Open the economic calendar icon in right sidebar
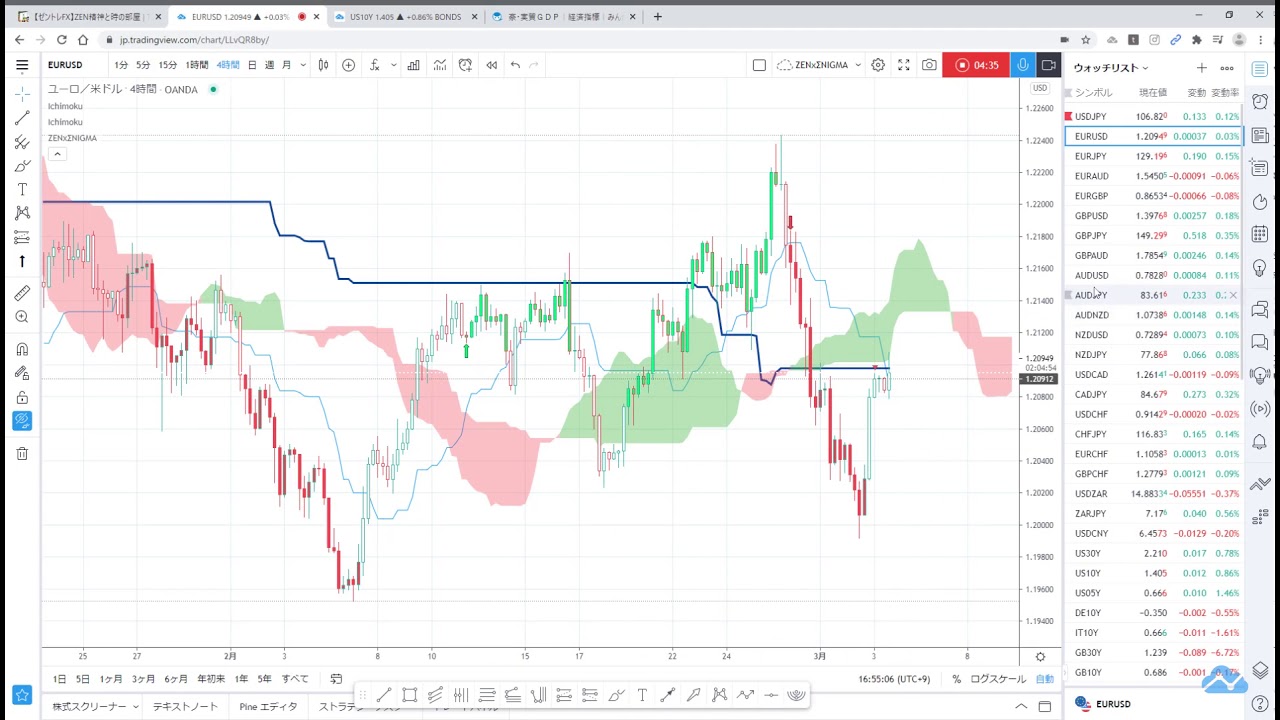Viewport: 1280px width, 720px height. point(1260,234)
